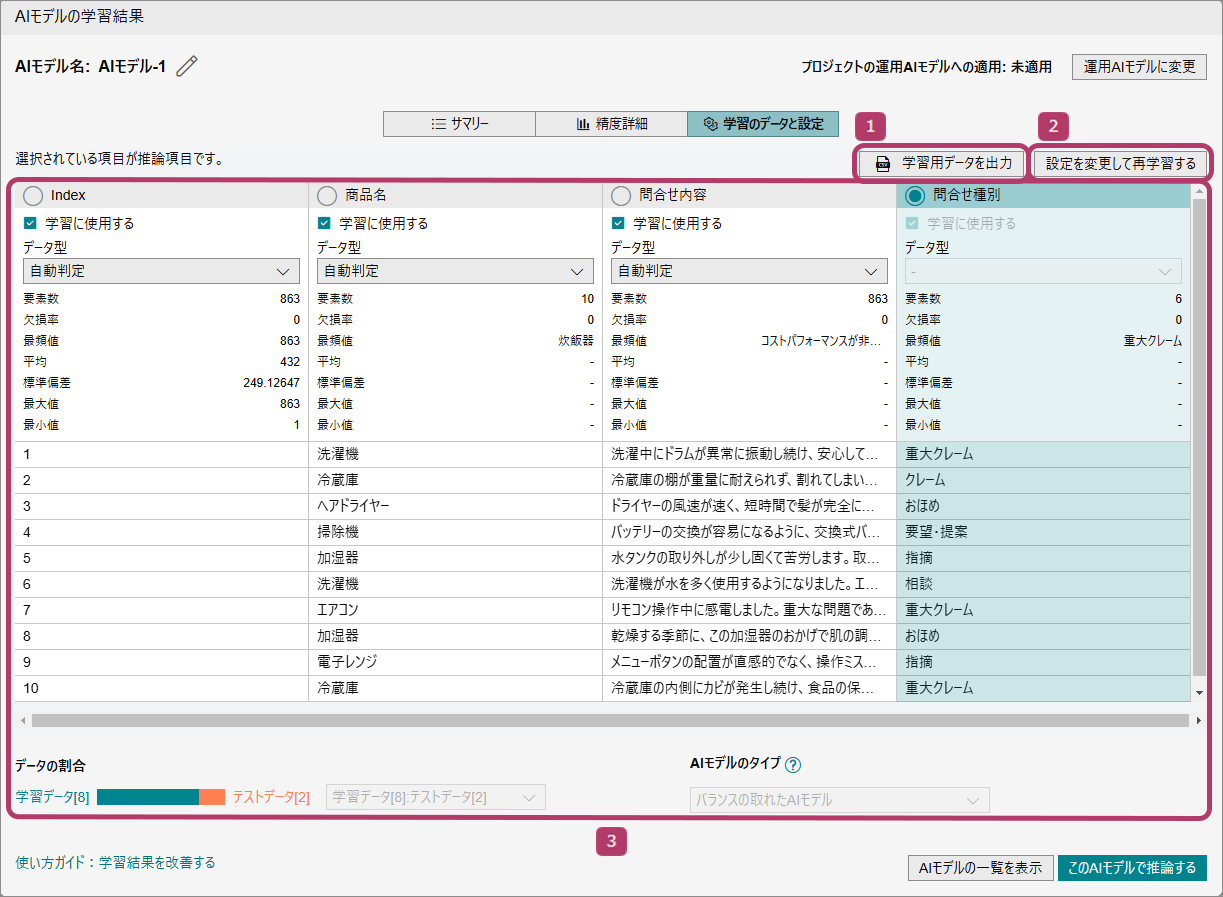Click the エアコン cell
Screen dimensions: 1223x897
tap(455, 610)
